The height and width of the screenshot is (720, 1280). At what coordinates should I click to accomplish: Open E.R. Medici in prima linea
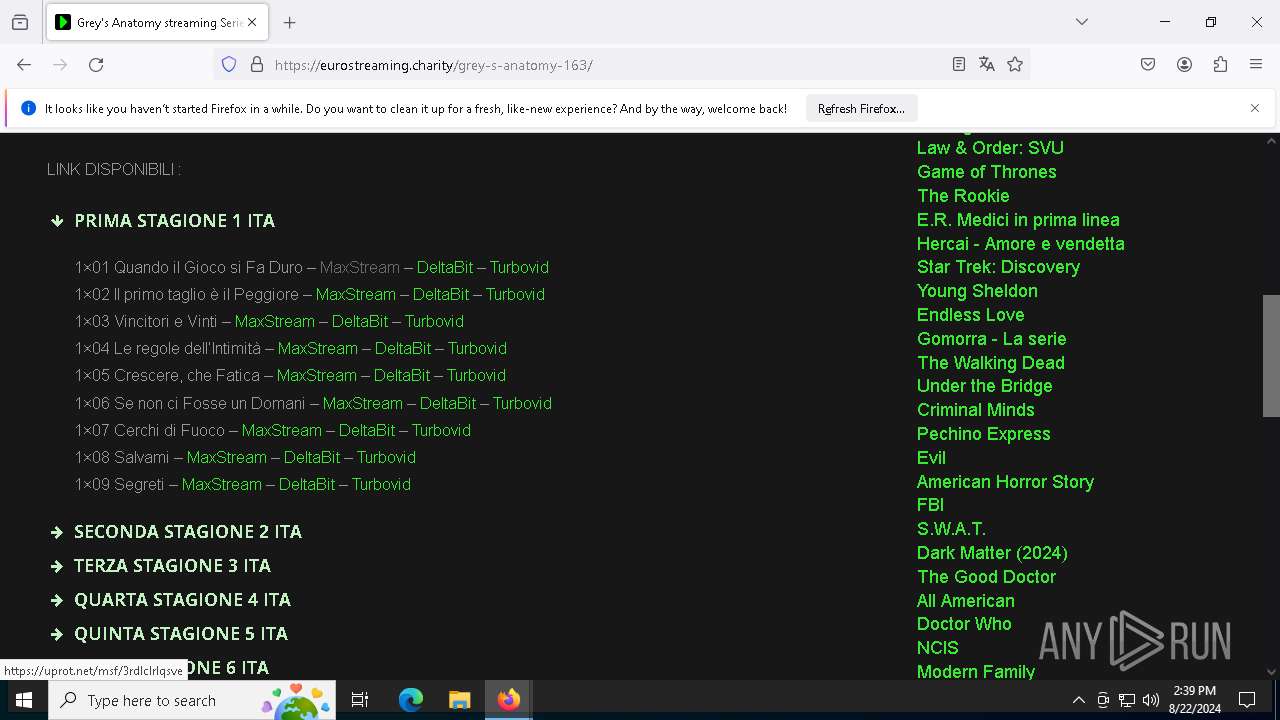(1018, 220)
